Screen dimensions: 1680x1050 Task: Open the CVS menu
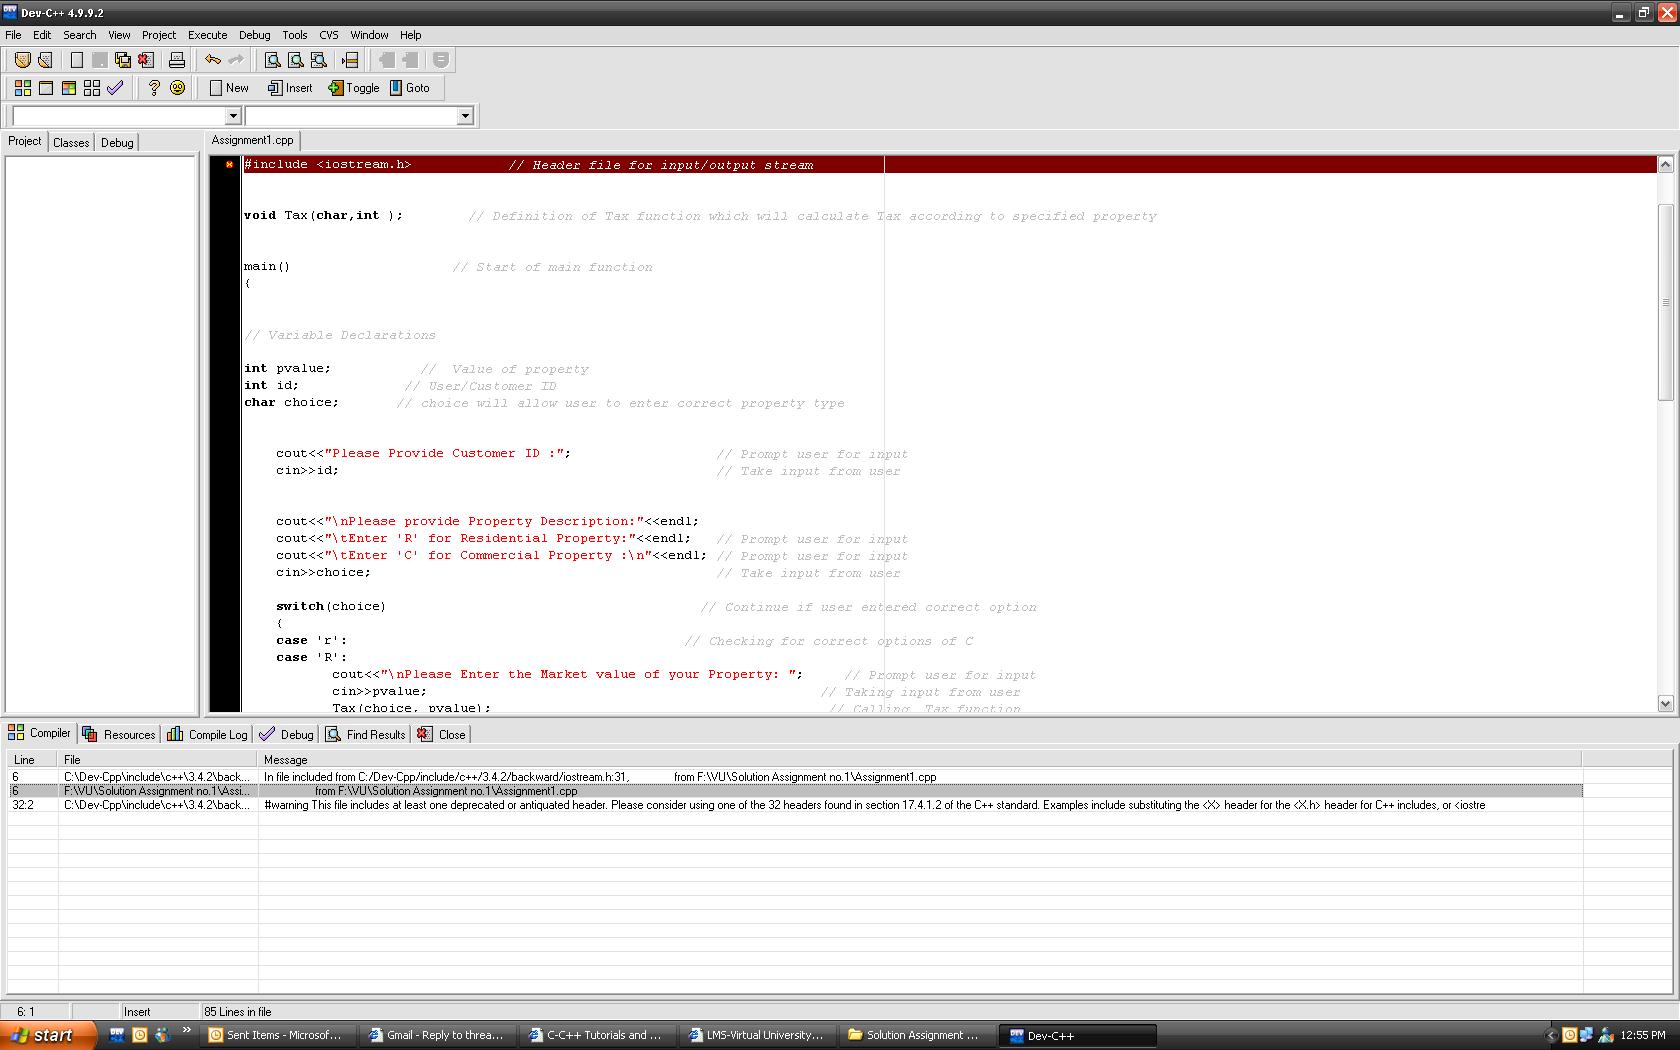click(329, 35)
